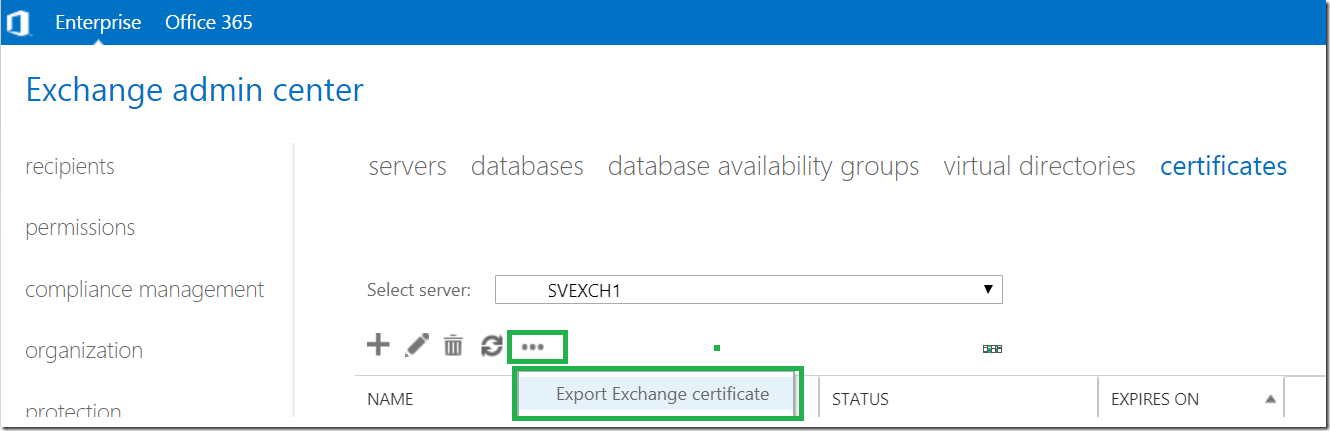
Task: Open the more options ellipsis menu
Action: click(x=533, y=347)
